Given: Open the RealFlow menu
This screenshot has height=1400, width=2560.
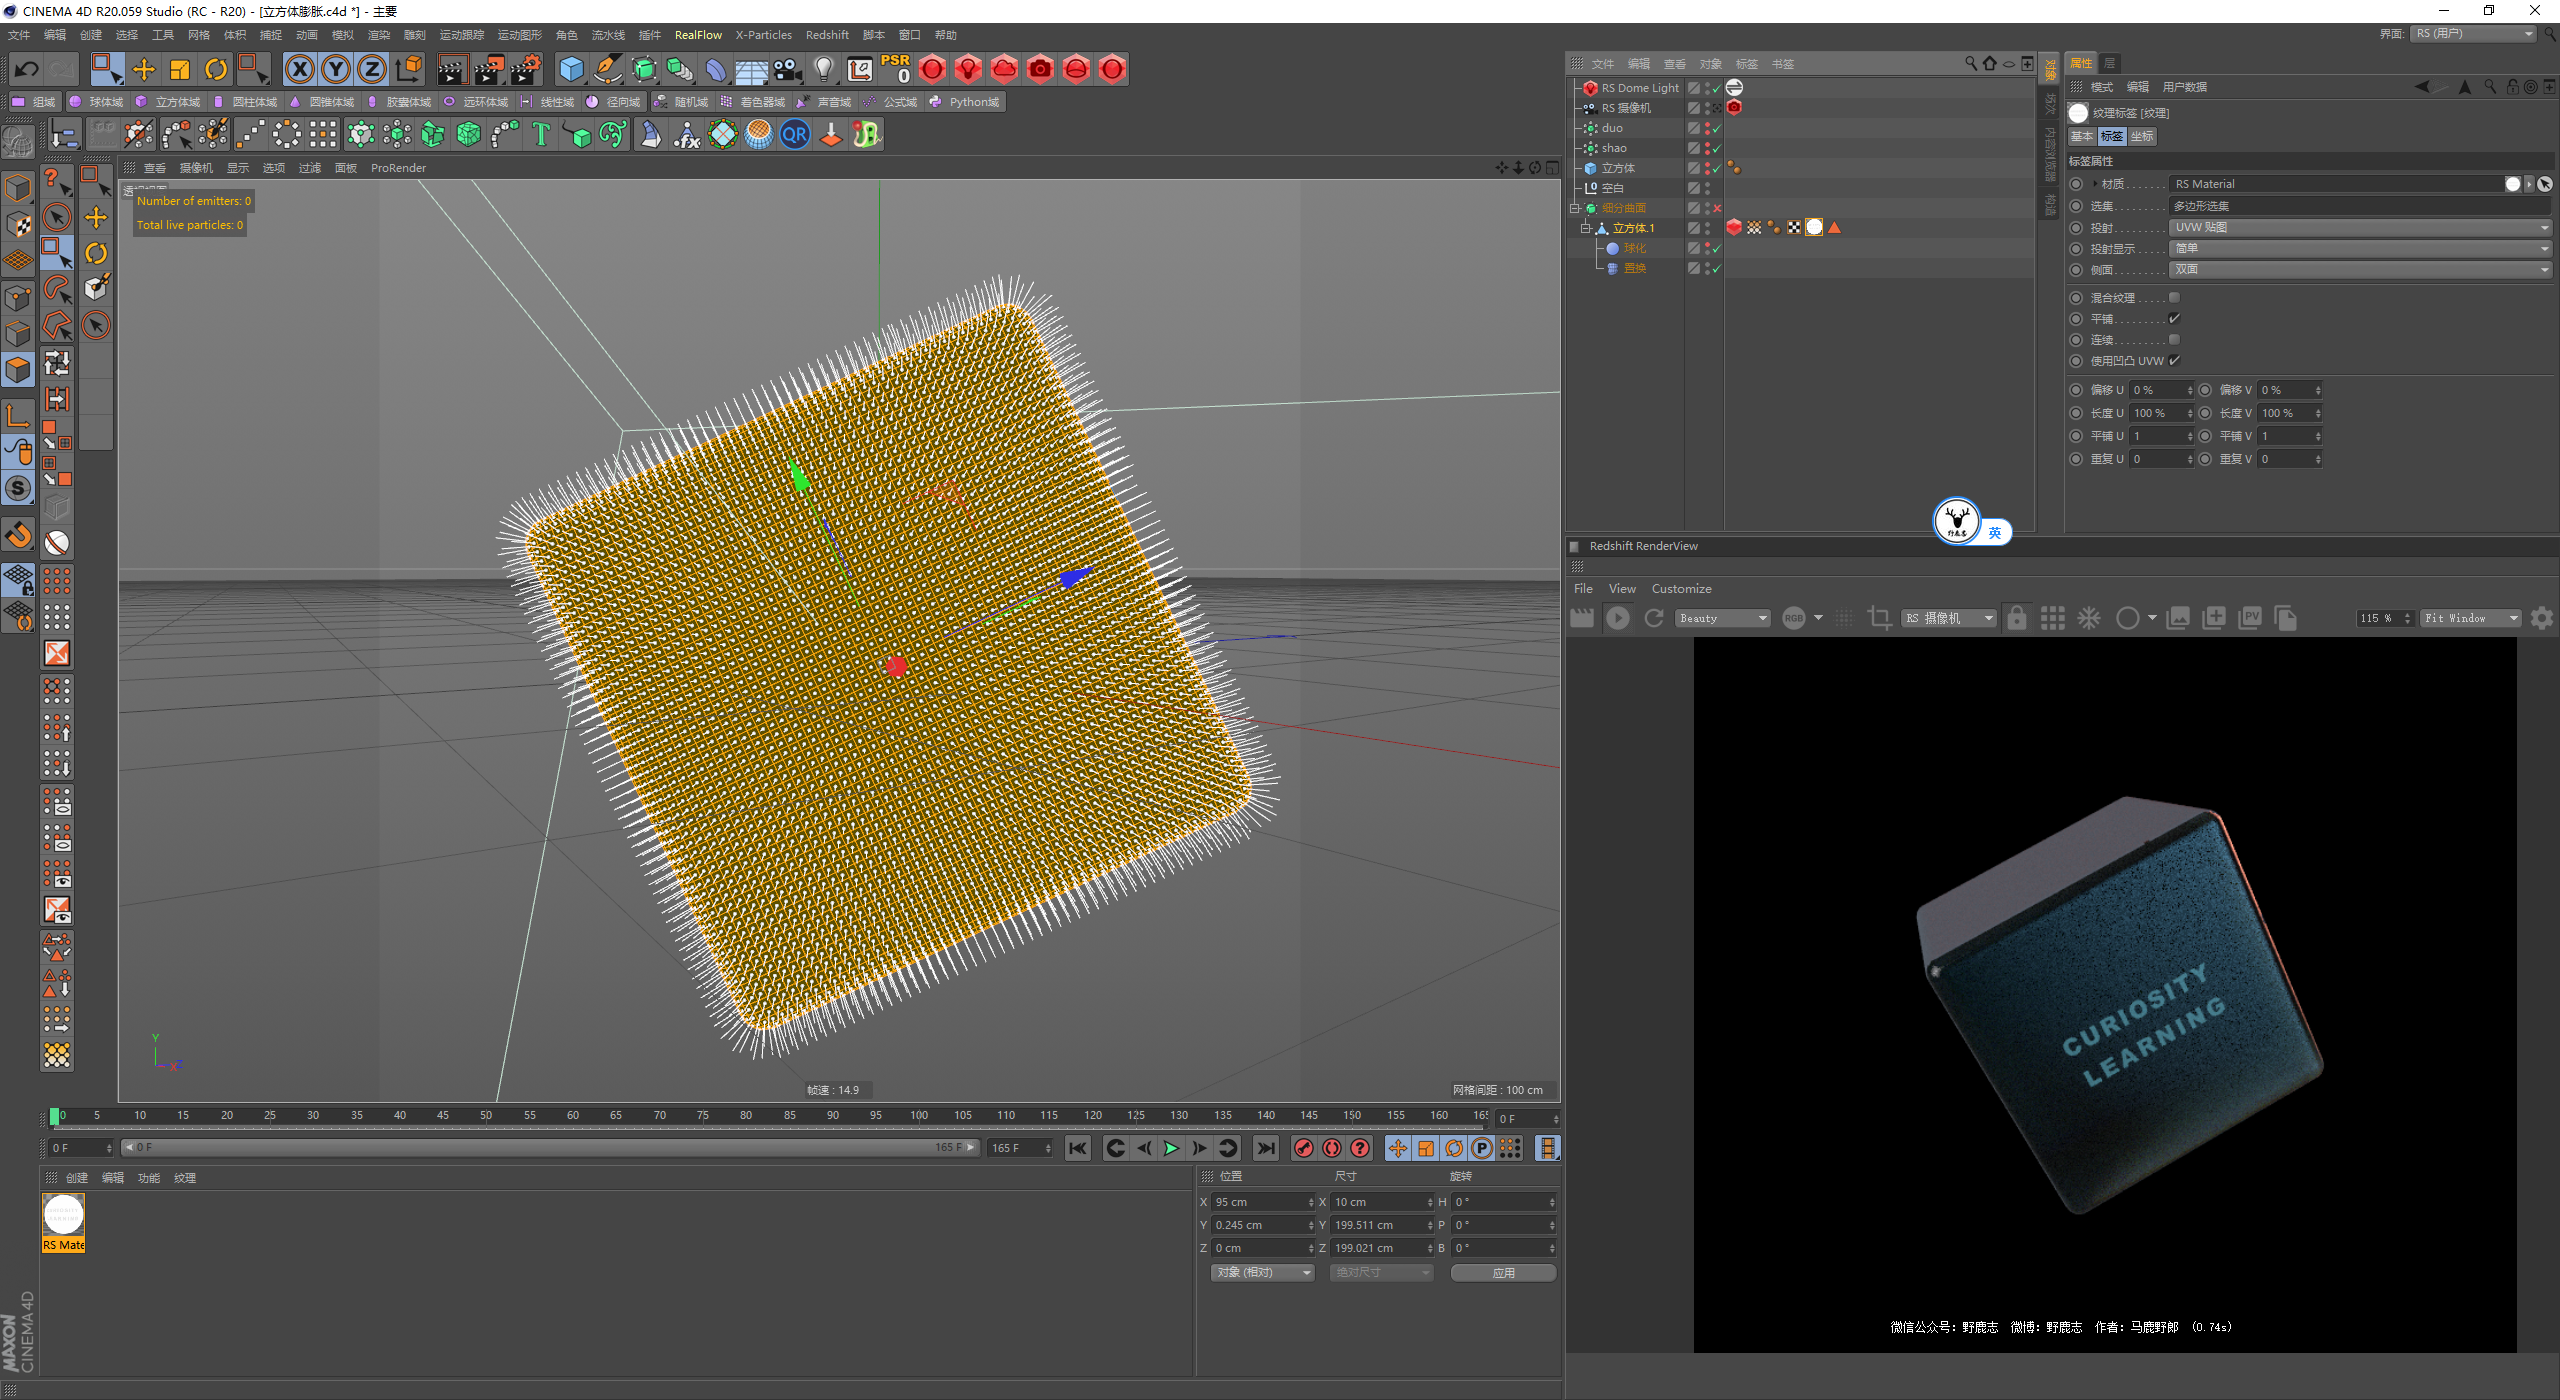Looking at the screenshot, I should point(698,35).
